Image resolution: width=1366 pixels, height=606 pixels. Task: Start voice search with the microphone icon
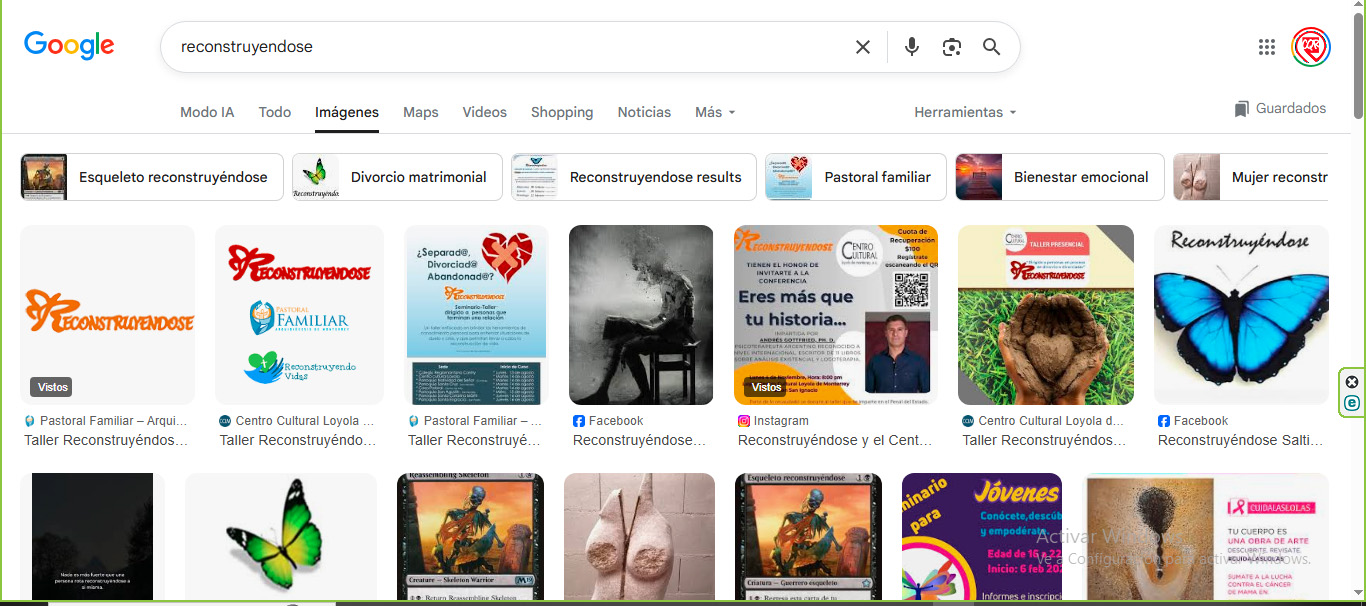tap(911, 47)
